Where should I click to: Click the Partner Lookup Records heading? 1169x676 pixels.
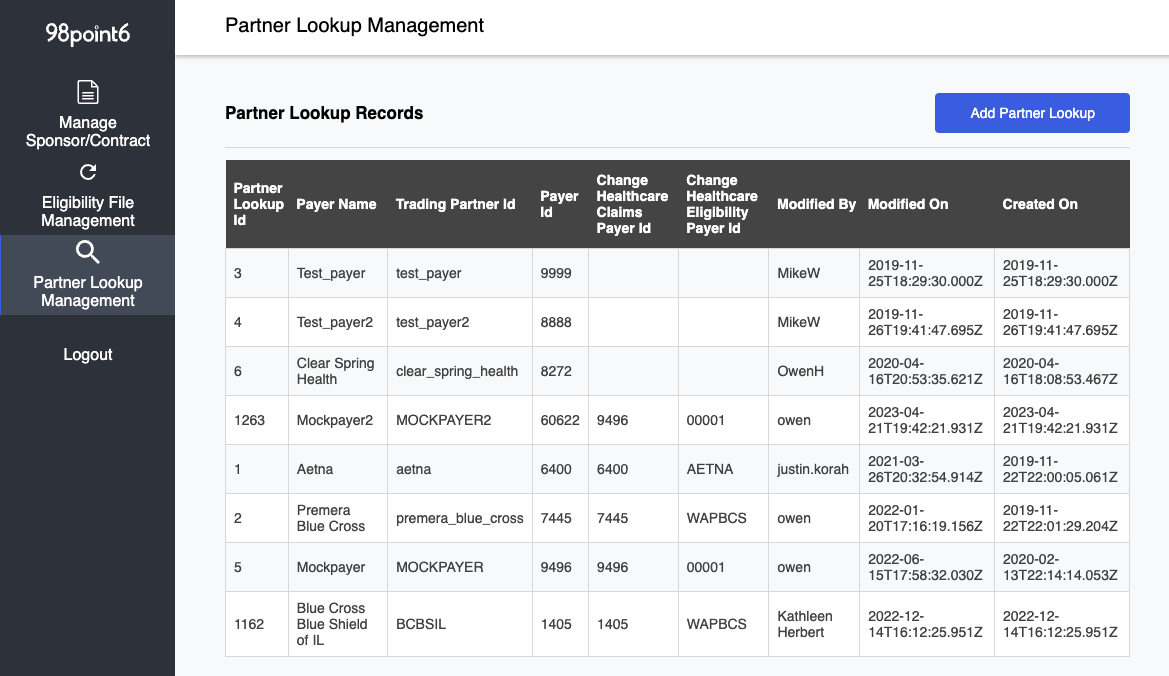[324, 113]
